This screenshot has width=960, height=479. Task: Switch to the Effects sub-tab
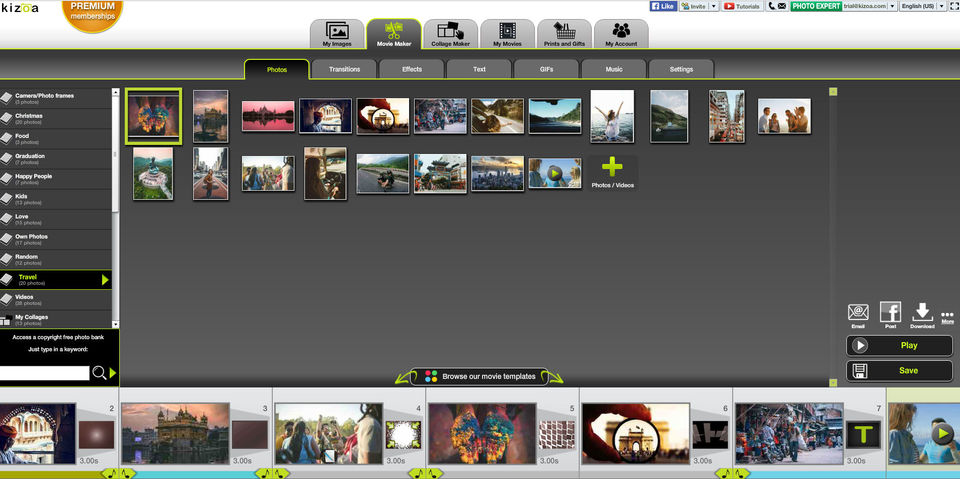[411, 69]
